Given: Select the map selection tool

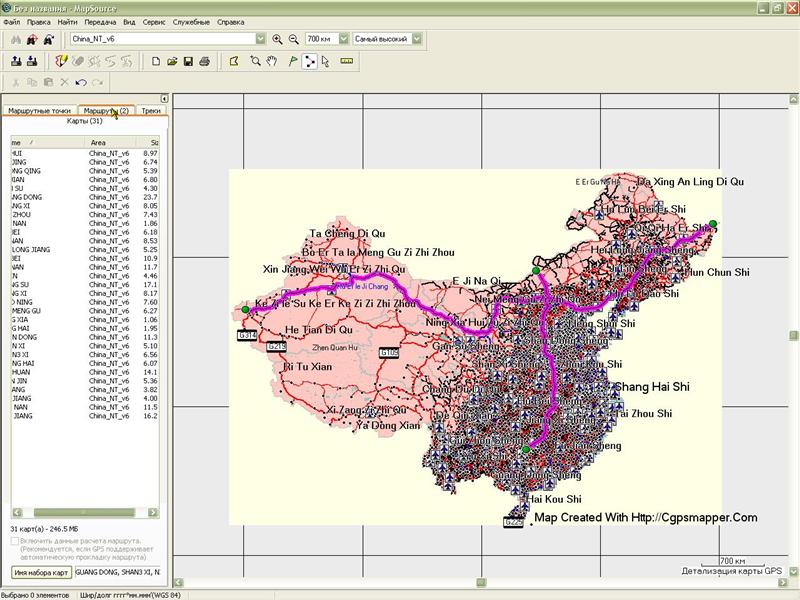Looking at the screenshot, I should 234,61.
